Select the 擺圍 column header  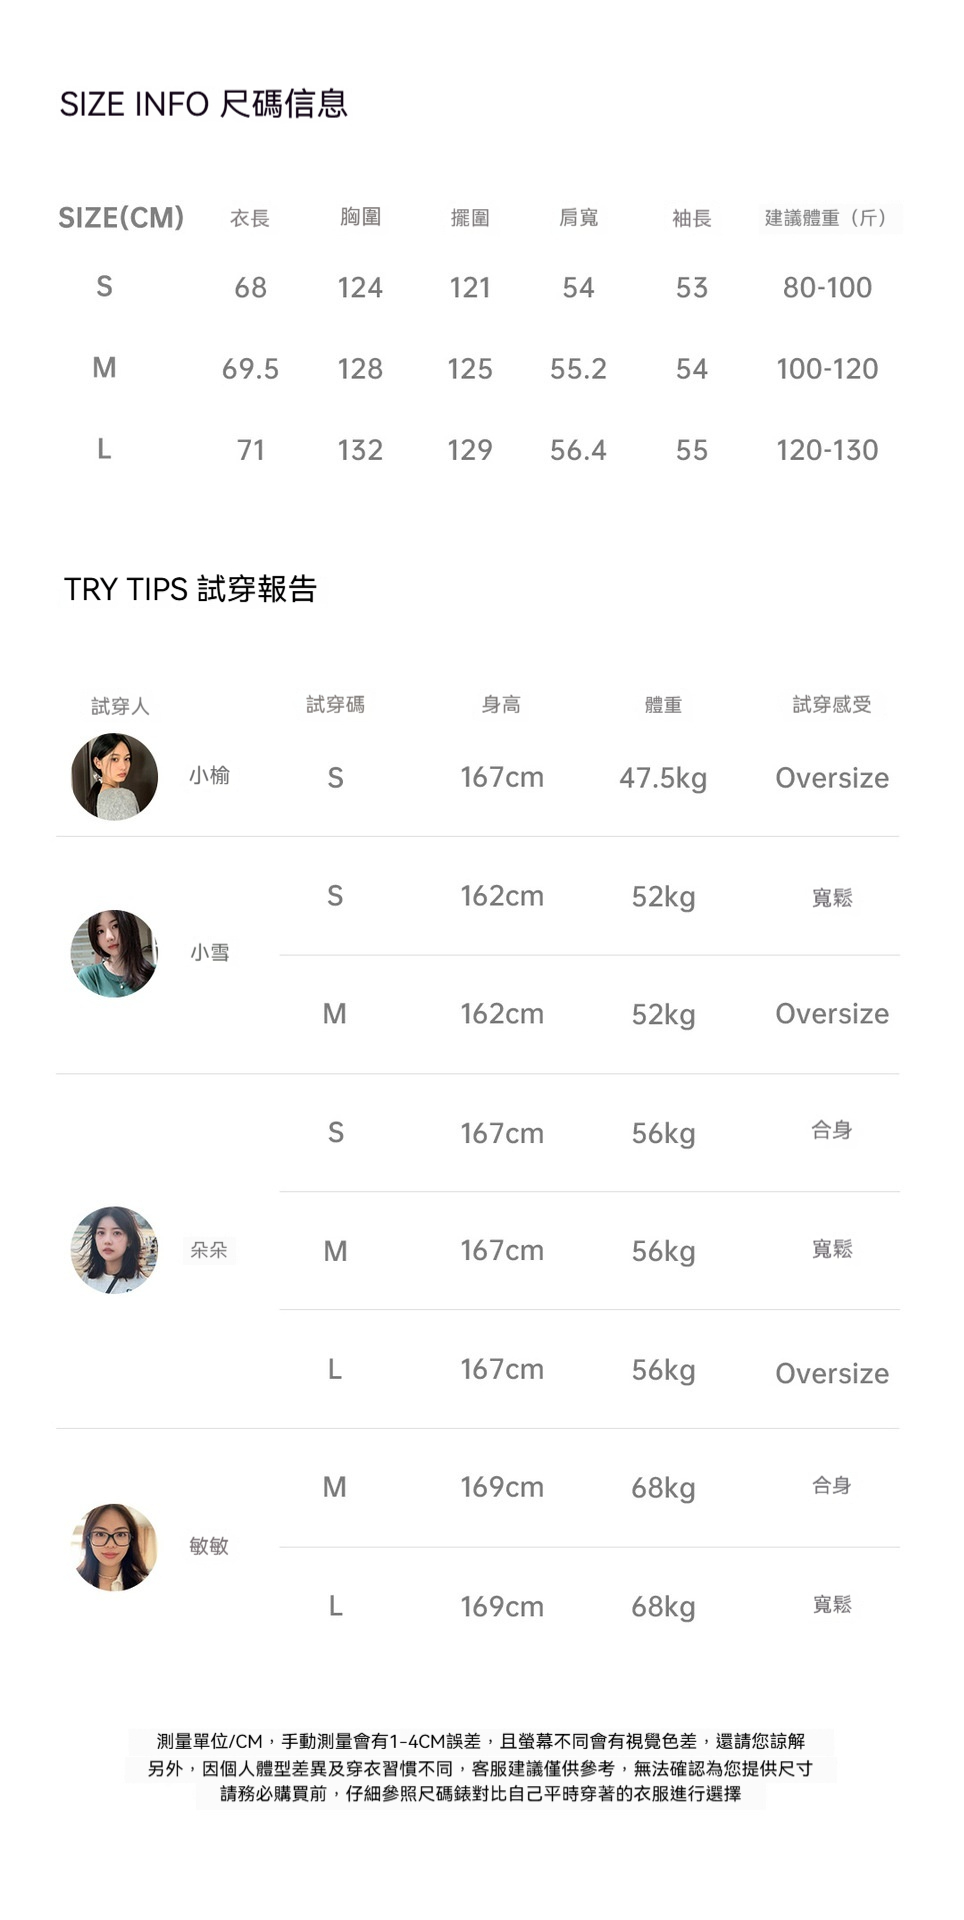(470, 218)
